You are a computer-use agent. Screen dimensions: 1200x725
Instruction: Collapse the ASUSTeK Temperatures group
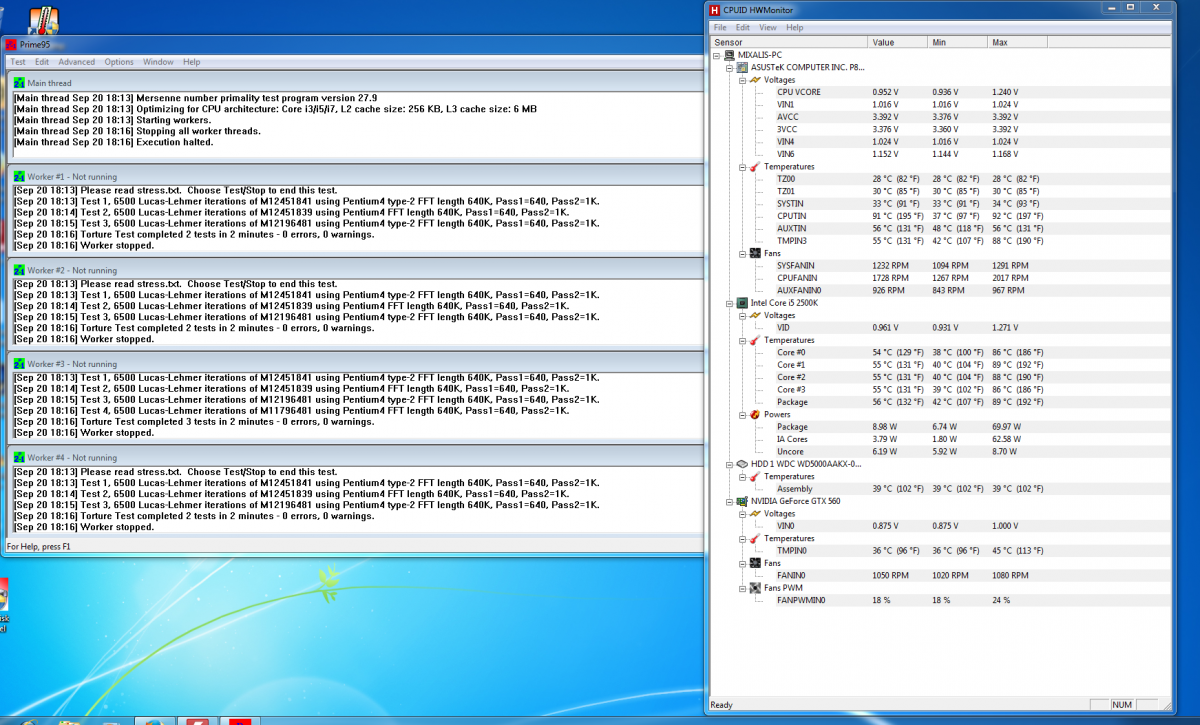(x=742, y=167)
